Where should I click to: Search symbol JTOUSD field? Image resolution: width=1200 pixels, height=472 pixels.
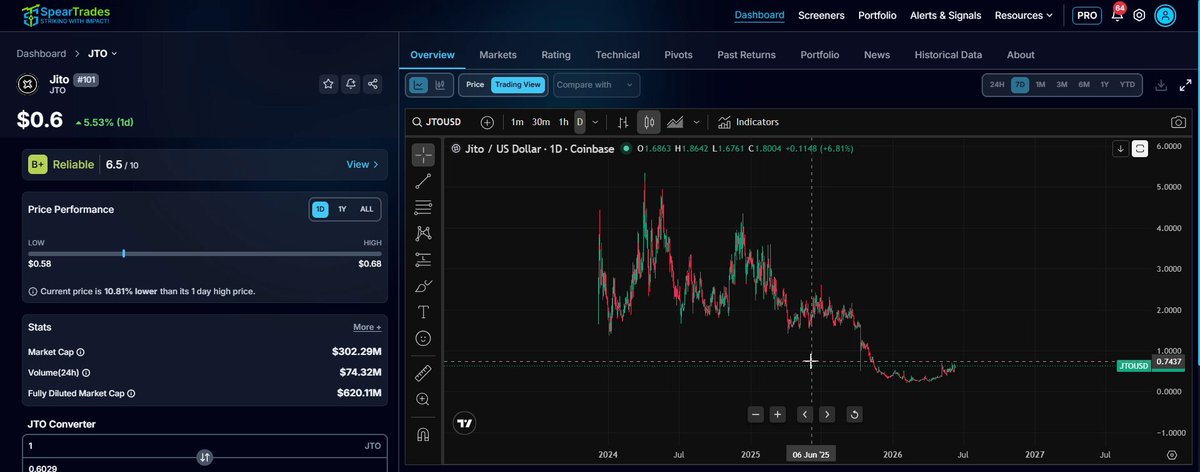[x=439, y=122]
